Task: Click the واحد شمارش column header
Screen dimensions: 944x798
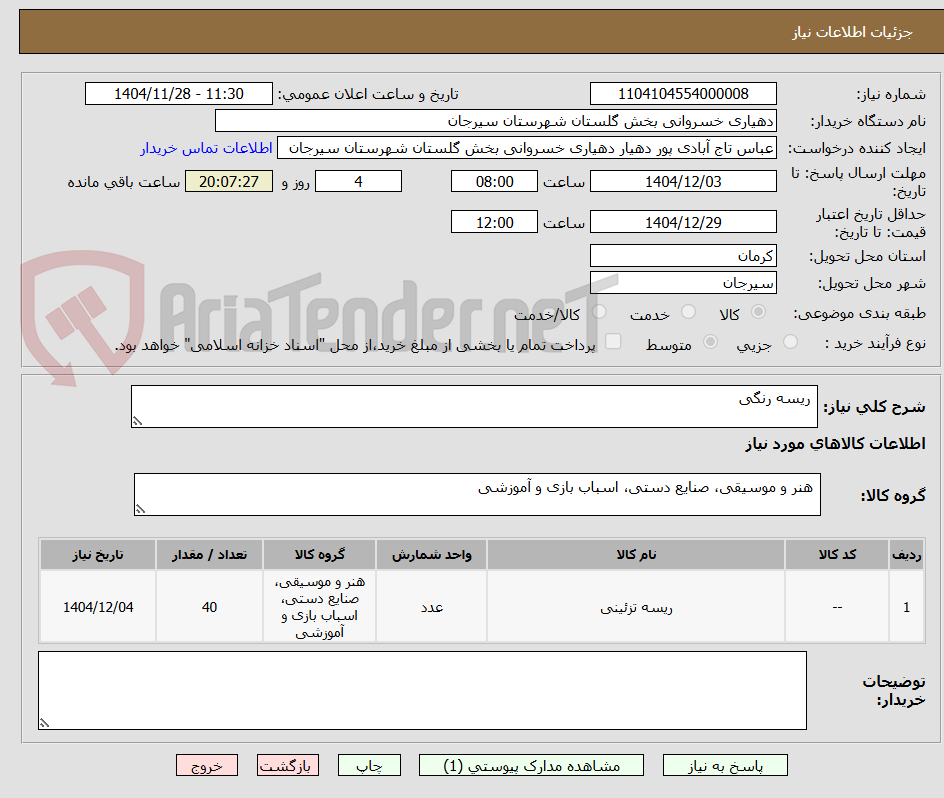Action: pyautogui.click(x=432, y=555)
